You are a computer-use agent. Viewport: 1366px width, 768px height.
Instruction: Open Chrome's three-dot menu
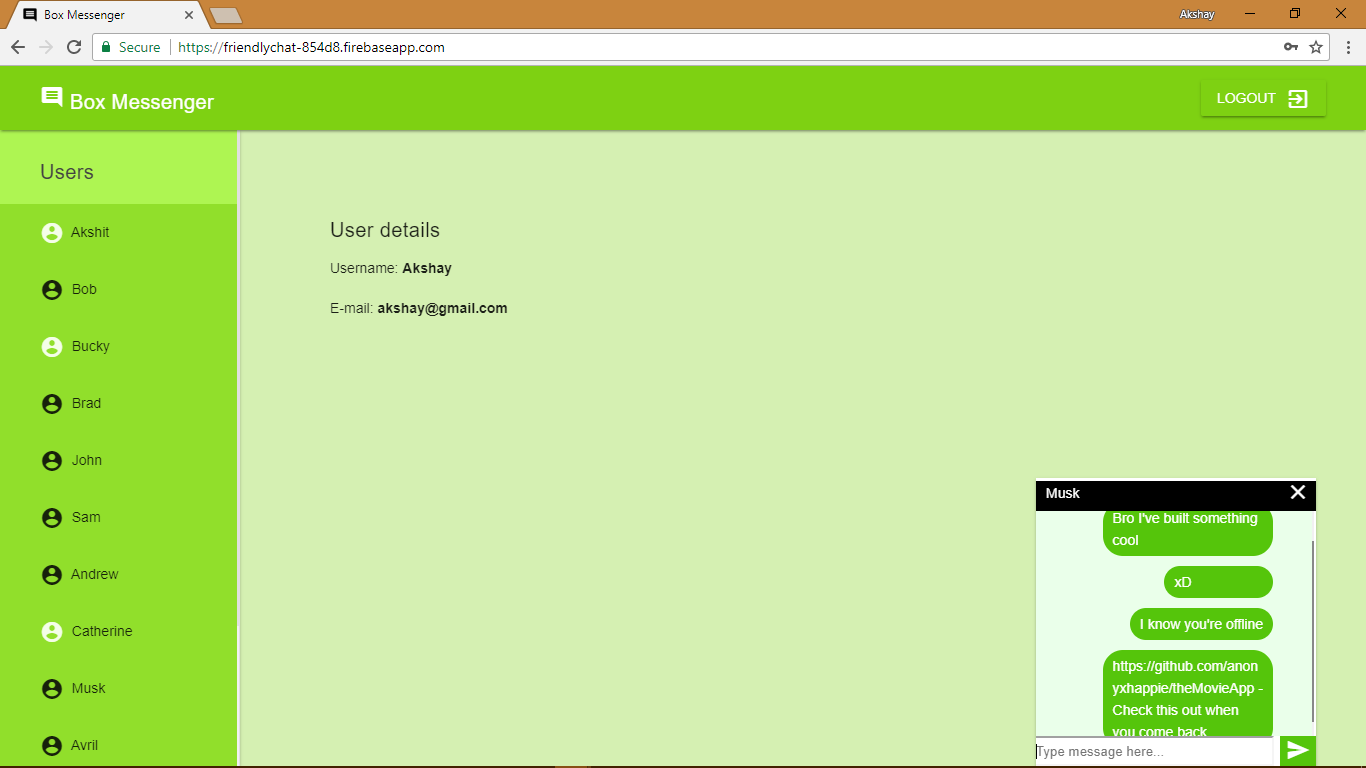[1348, 47]
